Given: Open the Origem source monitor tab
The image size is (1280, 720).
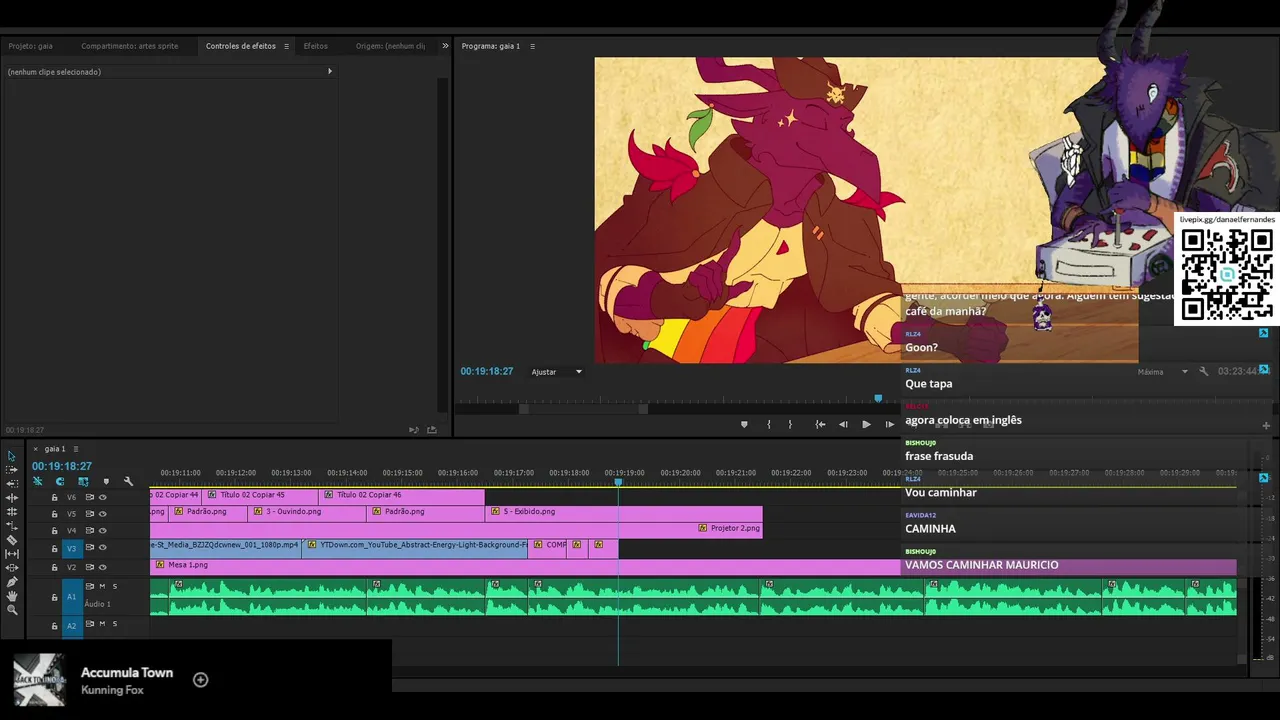Looking at the screenshot, I should 390,46.
